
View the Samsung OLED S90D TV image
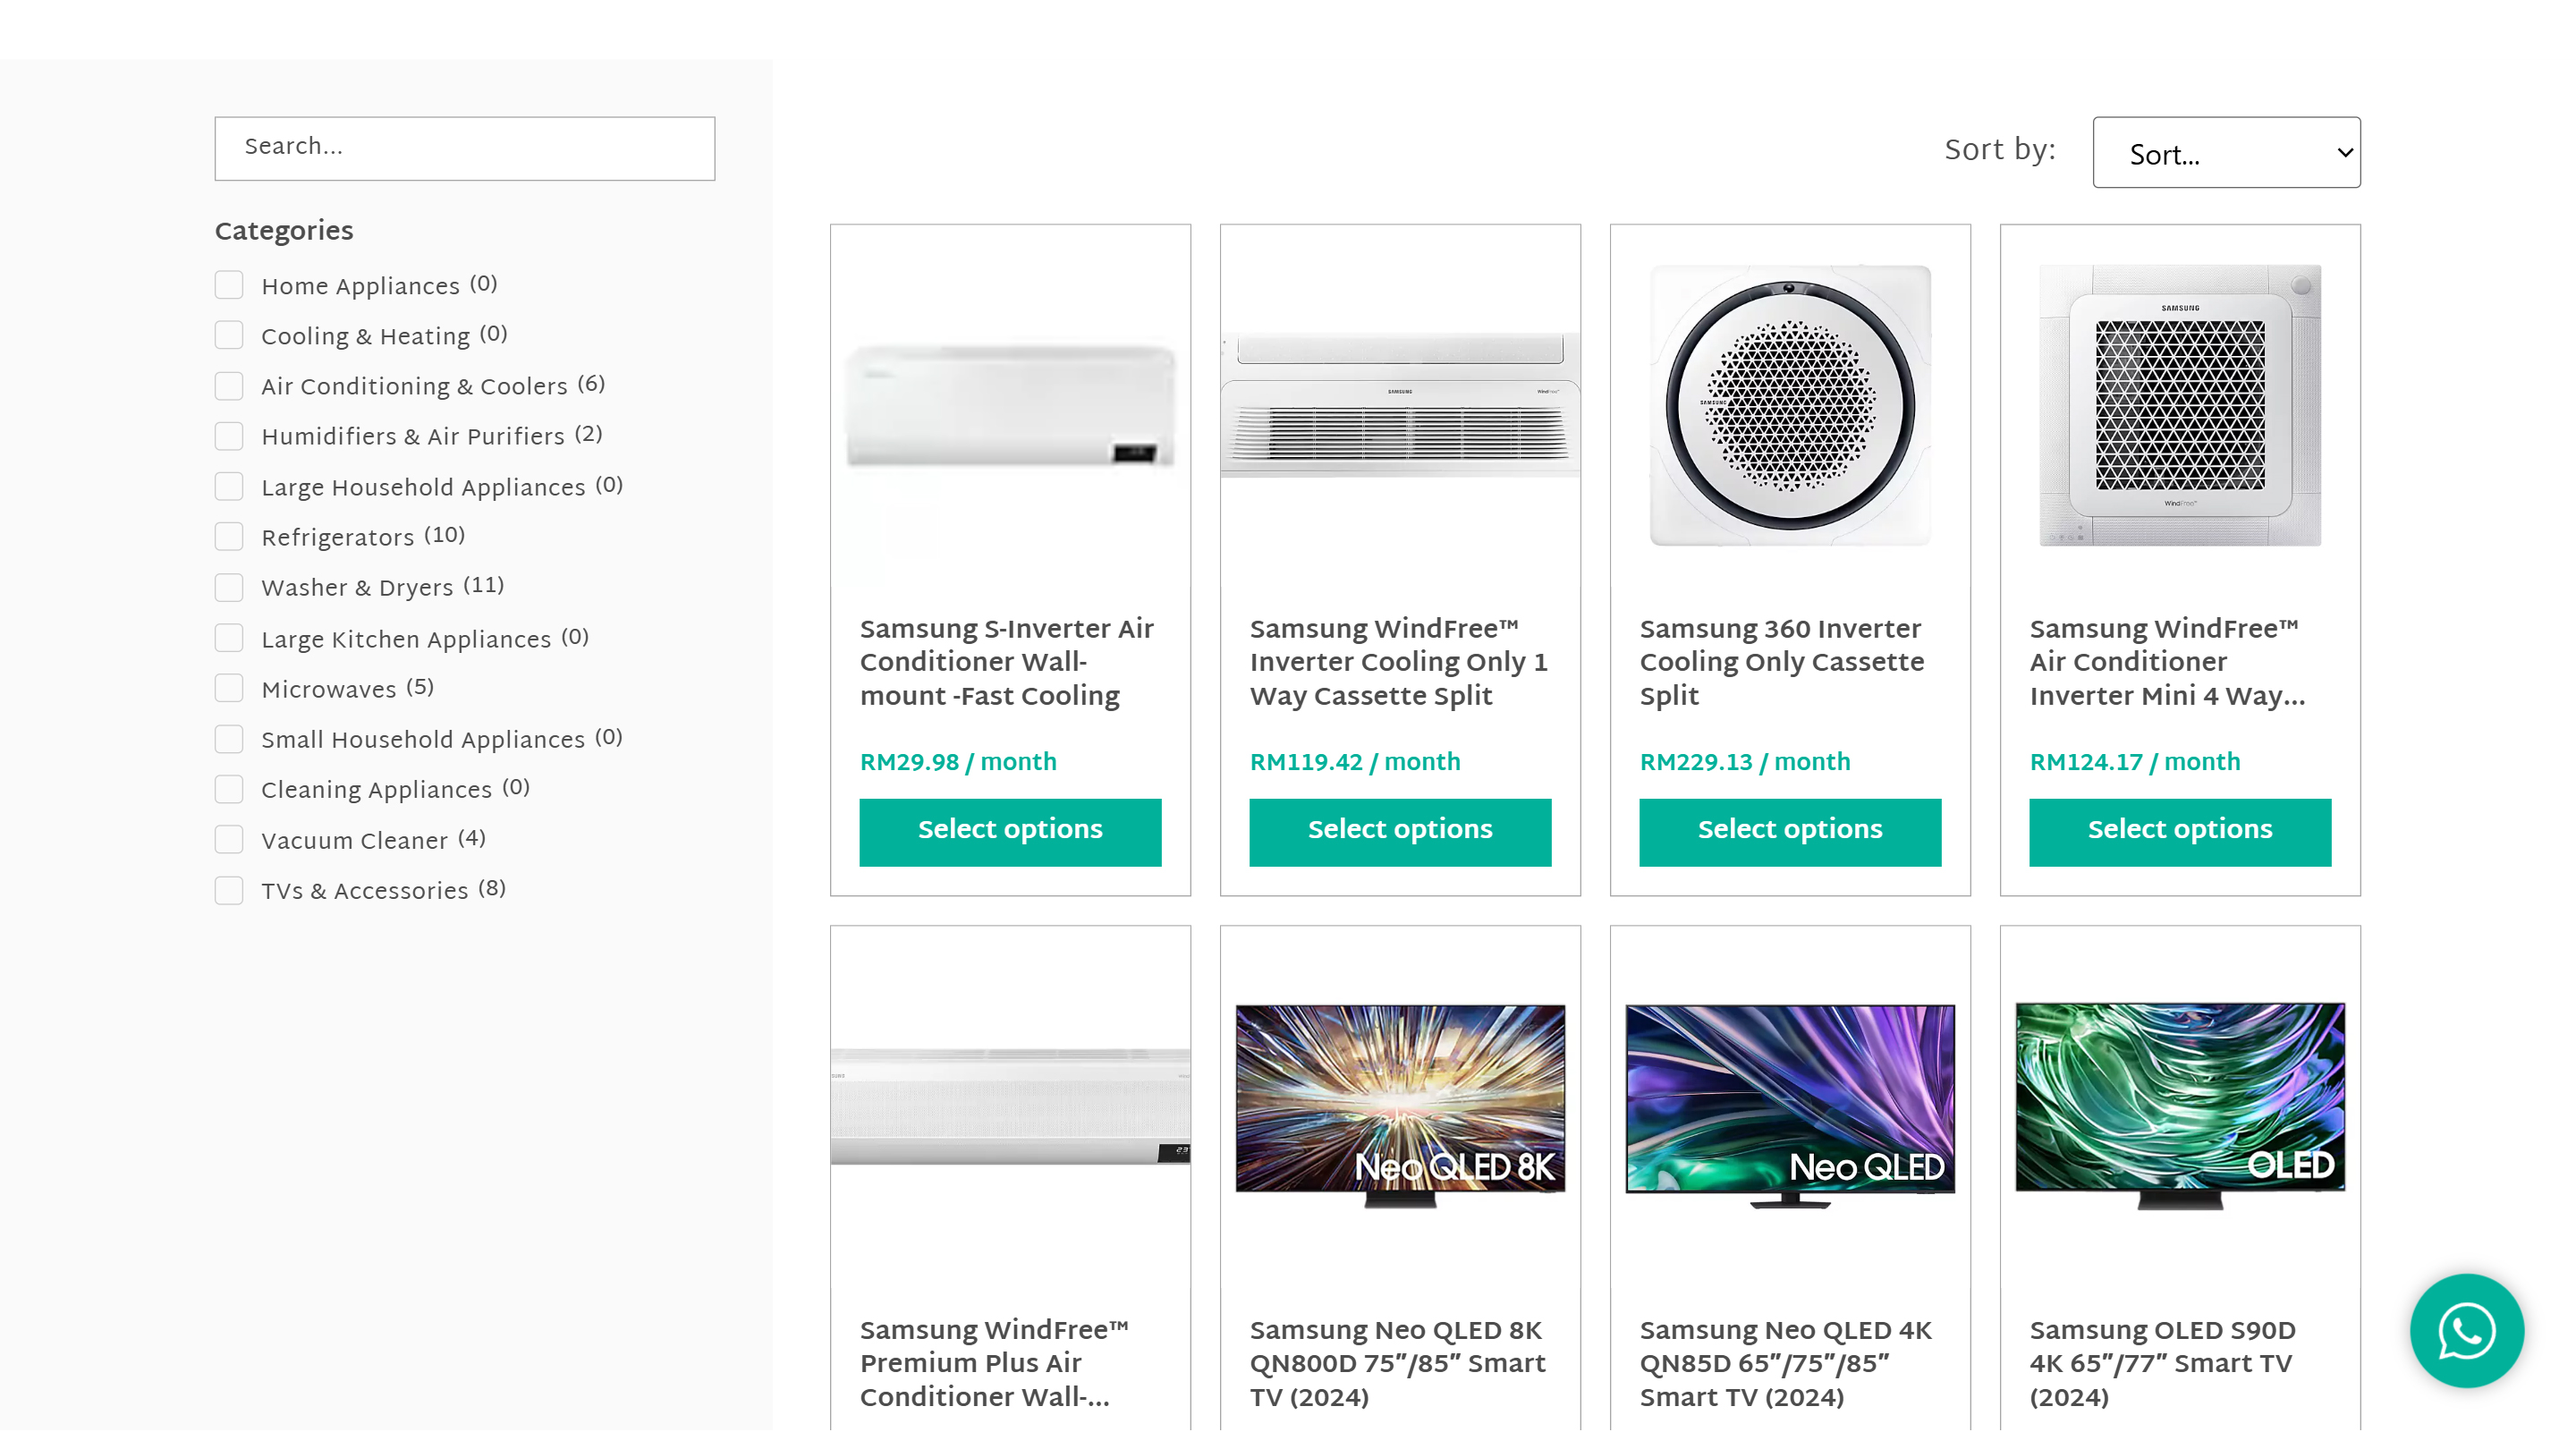pos(2180,1106)
